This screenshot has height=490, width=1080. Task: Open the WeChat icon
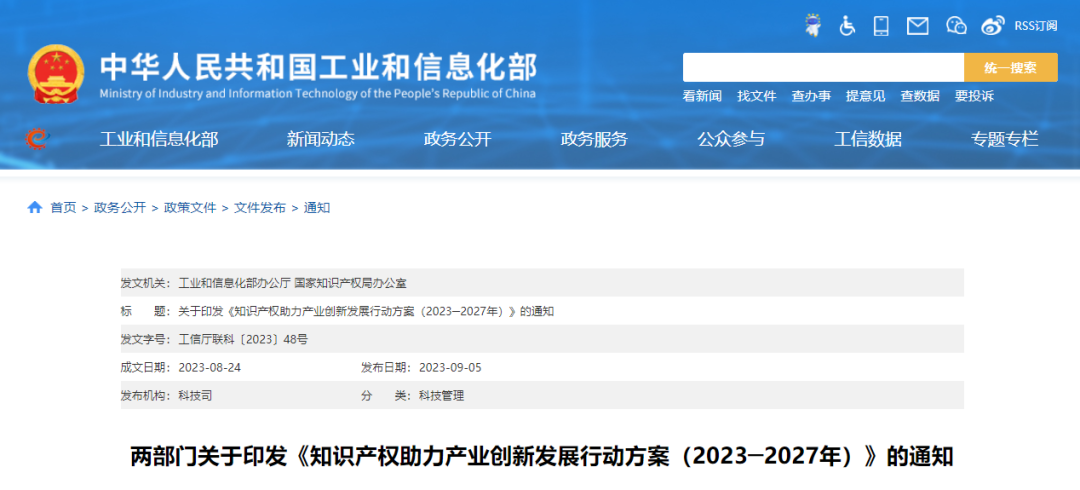pos(957,26)
